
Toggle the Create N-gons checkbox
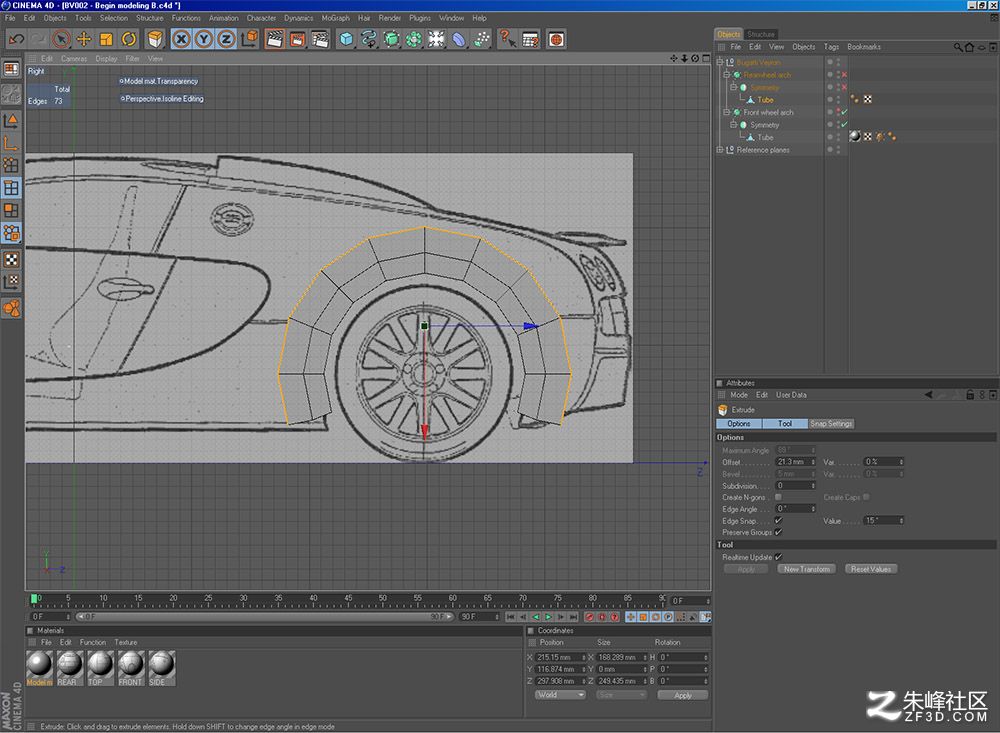pyautogui.click(x=778, y=497)
